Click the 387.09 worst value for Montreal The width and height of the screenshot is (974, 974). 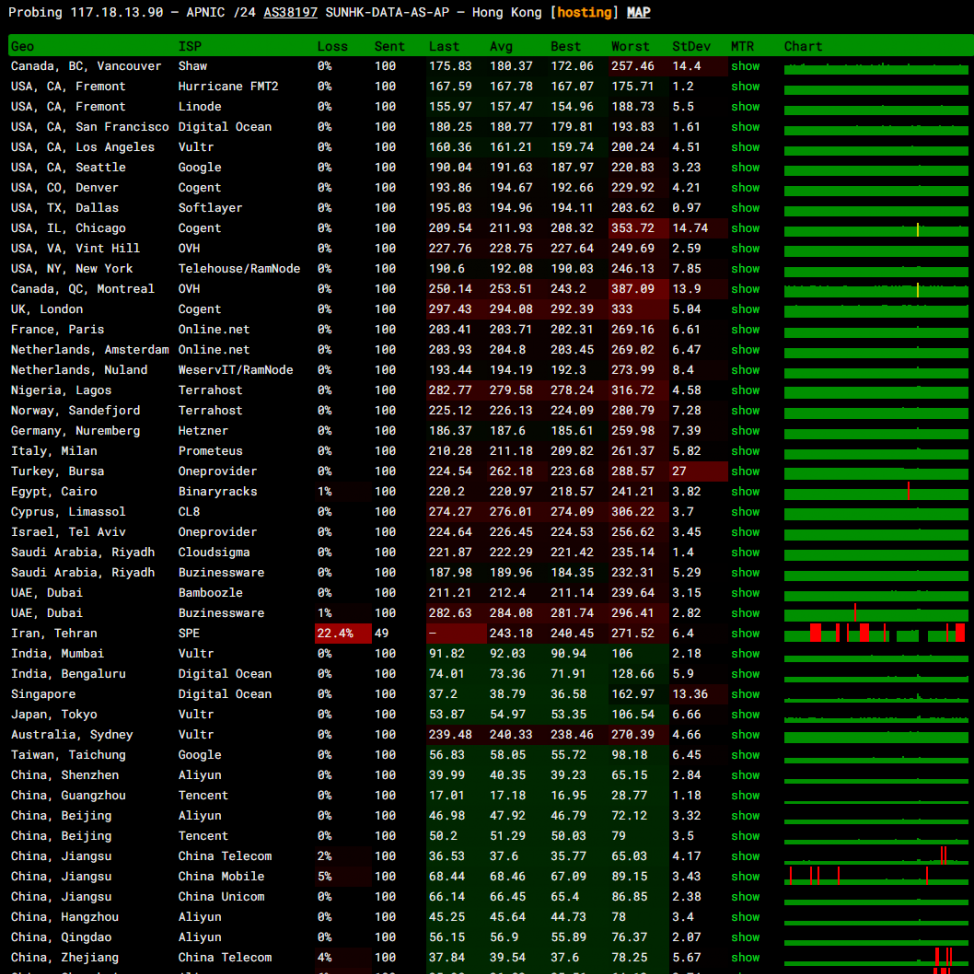coord(639,289)
